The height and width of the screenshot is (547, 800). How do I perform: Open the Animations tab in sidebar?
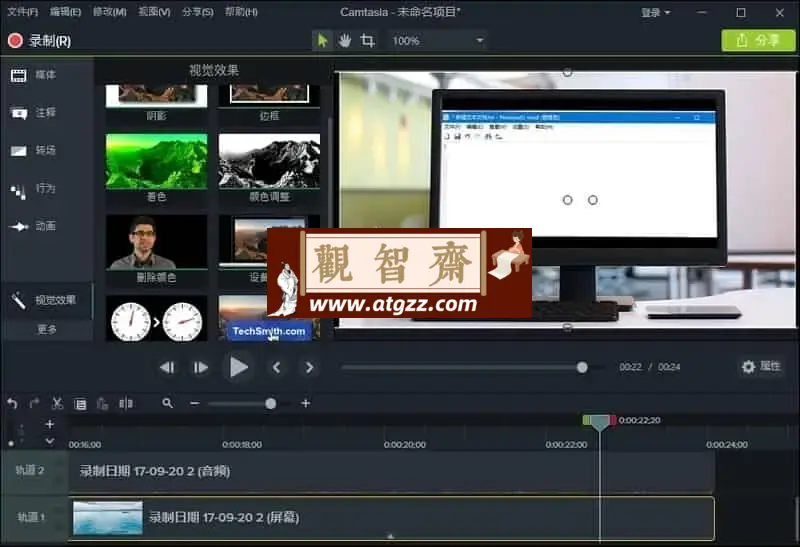(34, 226)
